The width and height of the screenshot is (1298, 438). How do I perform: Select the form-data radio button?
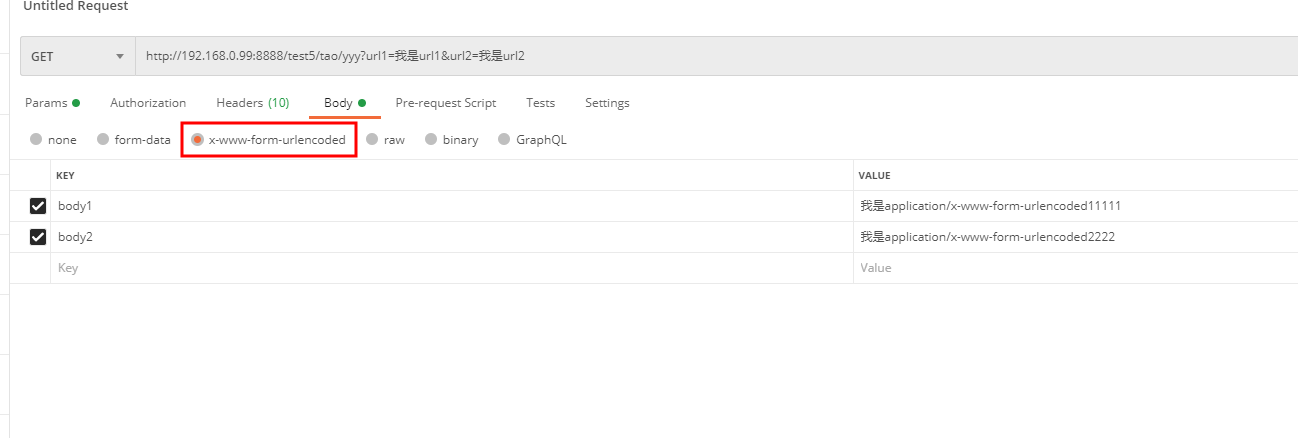pyautogui.click(x=103, y=140)
